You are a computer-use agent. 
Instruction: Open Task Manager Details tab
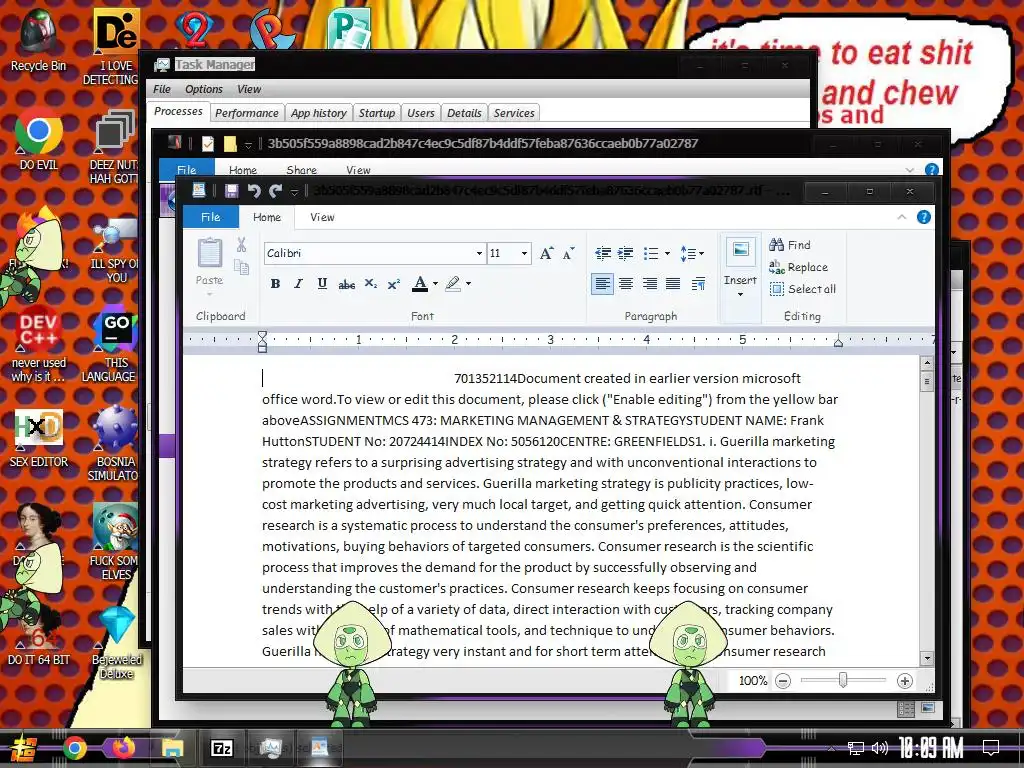coord(464,113)
